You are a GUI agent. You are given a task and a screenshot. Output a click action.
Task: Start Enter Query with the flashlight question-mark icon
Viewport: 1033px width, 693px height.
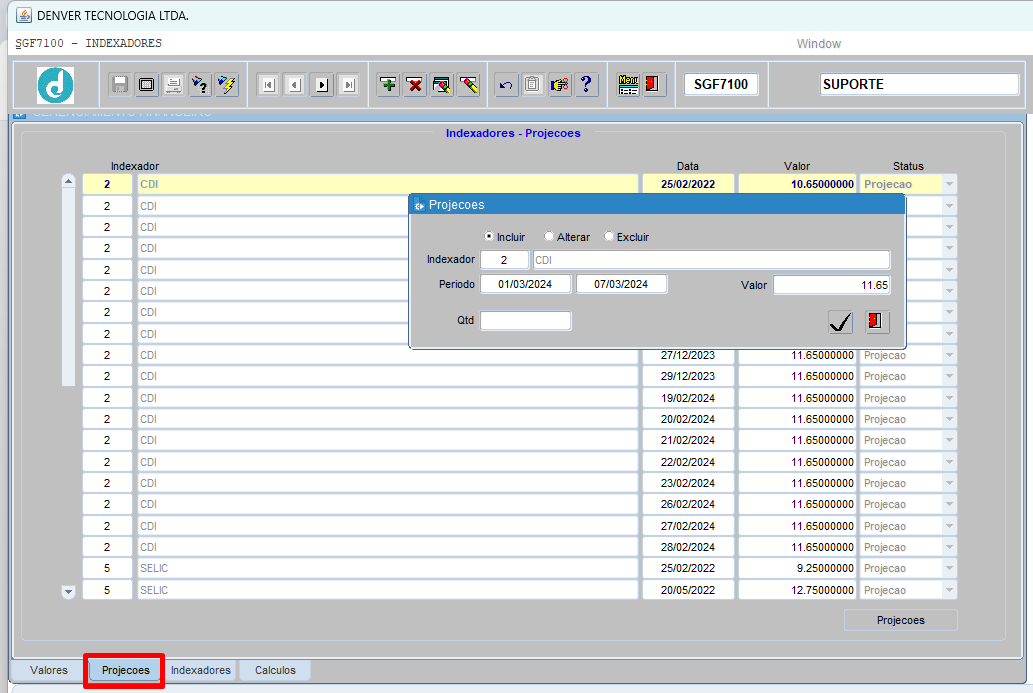[x=200, y=85]
